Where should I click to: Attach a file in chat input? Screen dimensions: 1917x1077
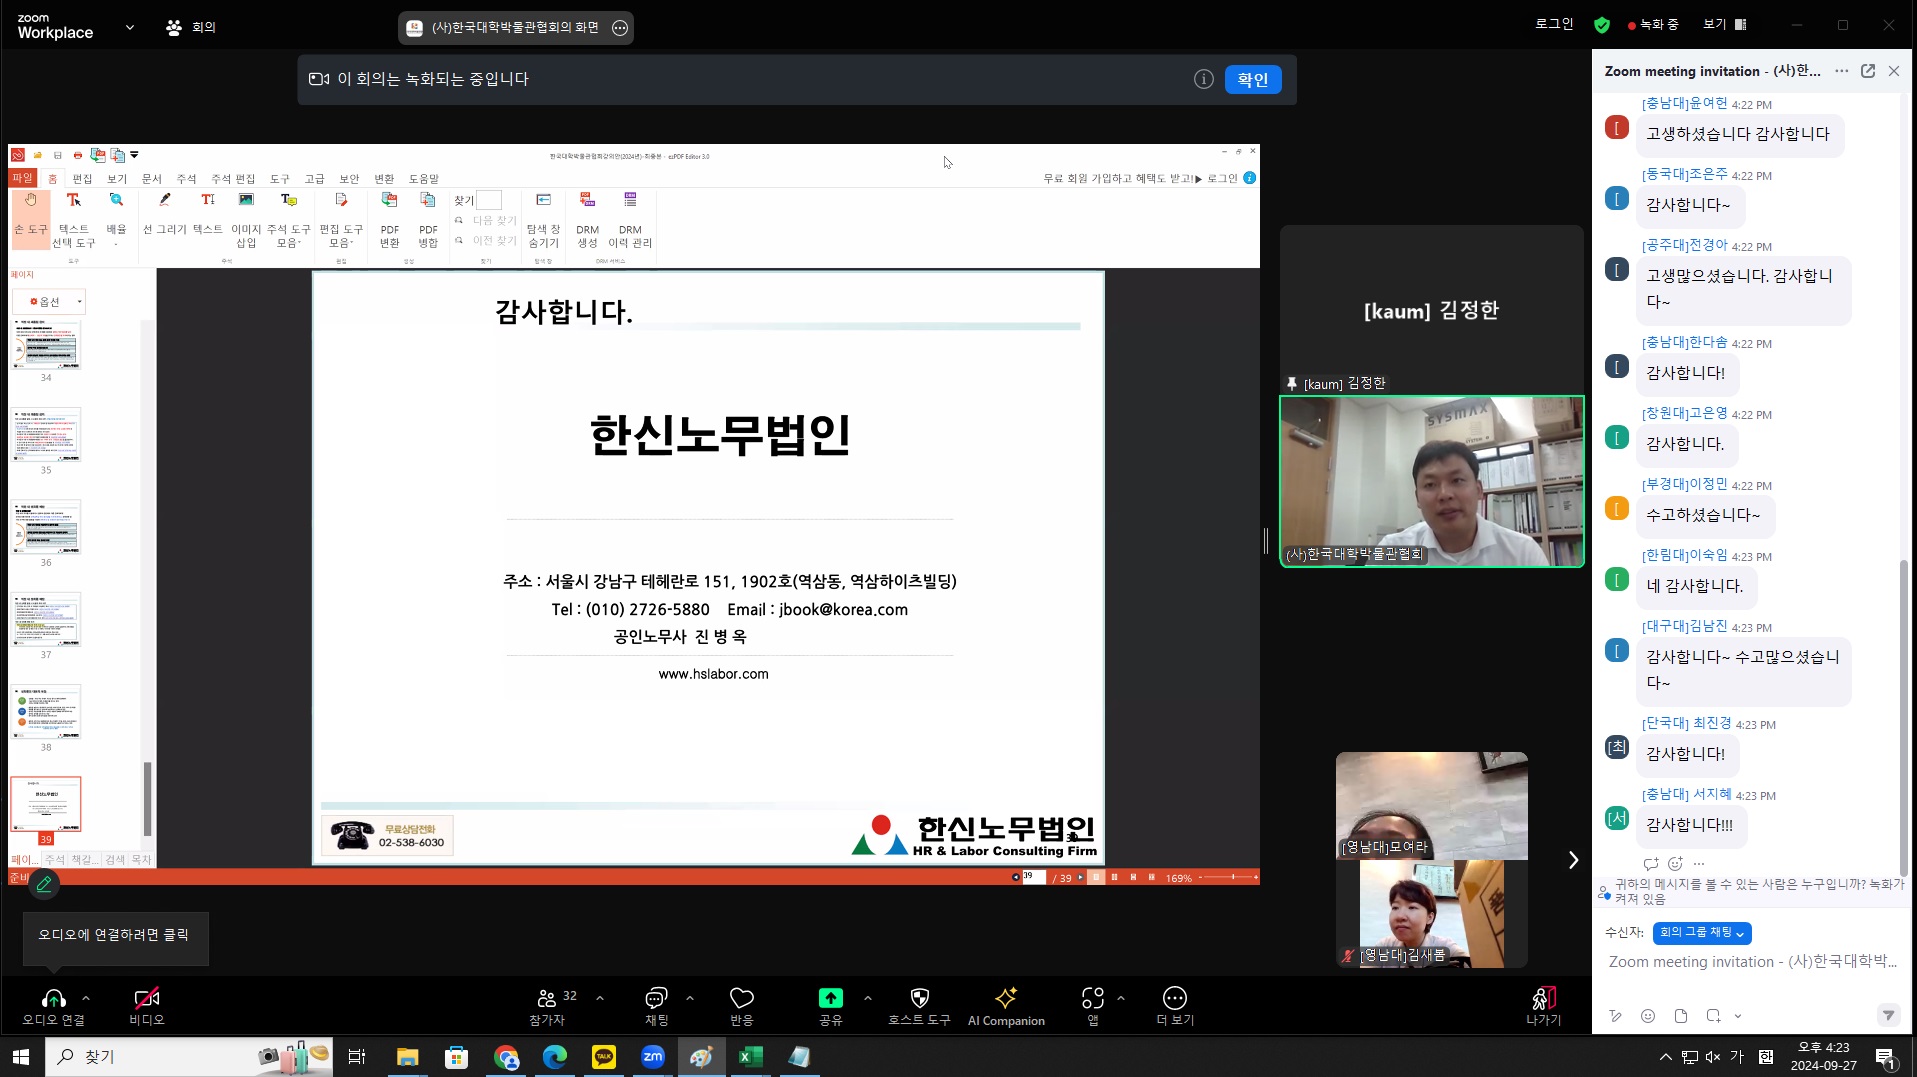(1681, 1016)
